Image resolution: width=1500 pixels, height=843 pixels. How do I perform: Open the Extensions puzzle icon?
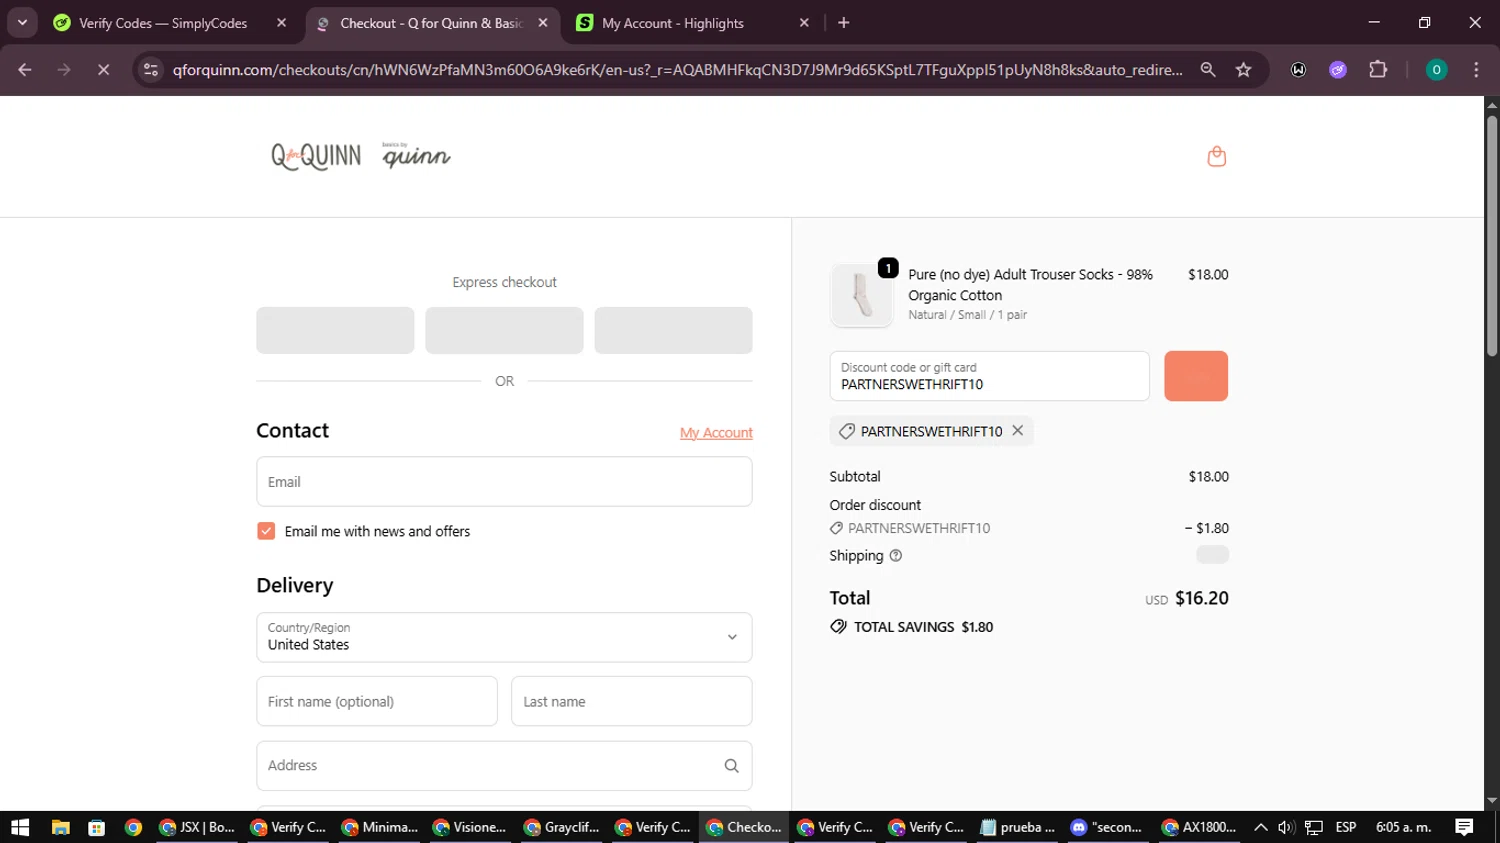pyautogui.click(x=1378, y=69)
